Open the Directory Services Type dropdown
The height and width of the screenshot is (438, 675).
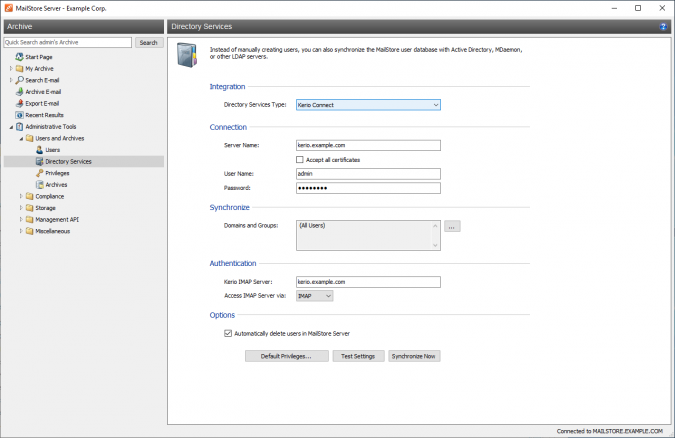368,105
